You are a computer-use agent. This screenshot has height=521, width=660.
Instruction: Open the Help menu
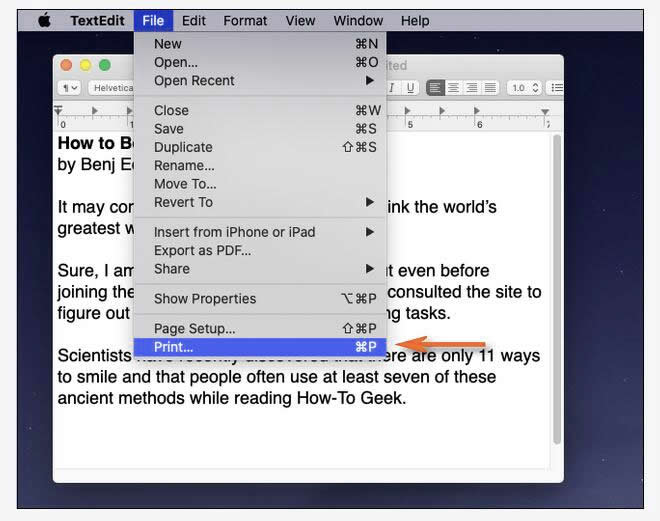(415, 21)
